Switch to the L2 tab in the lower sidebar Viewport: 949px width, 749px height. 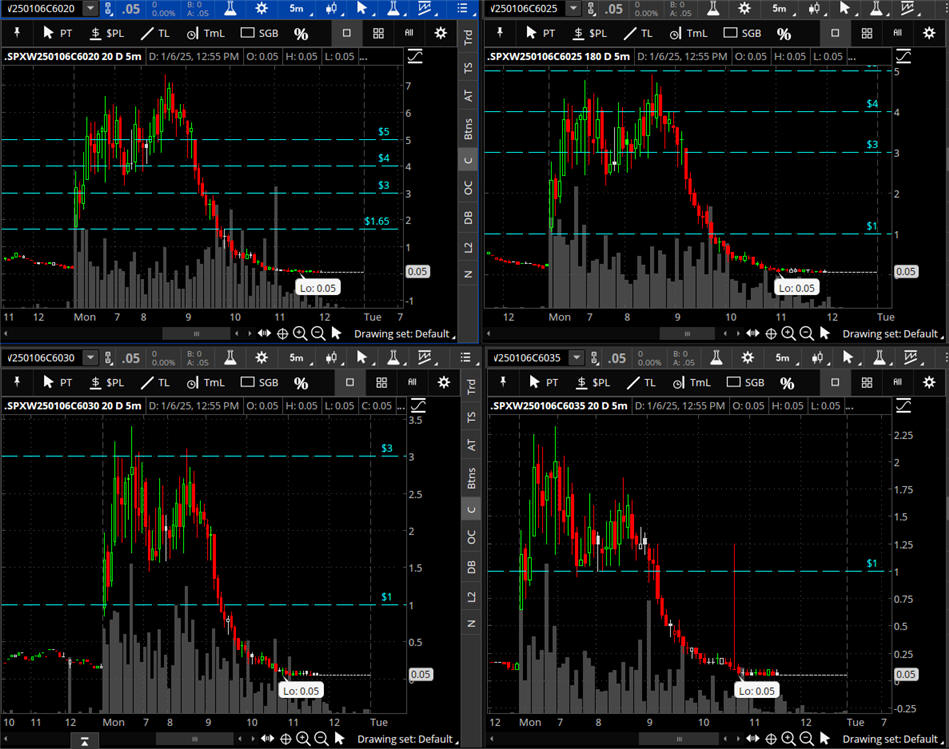pos(468,595)
